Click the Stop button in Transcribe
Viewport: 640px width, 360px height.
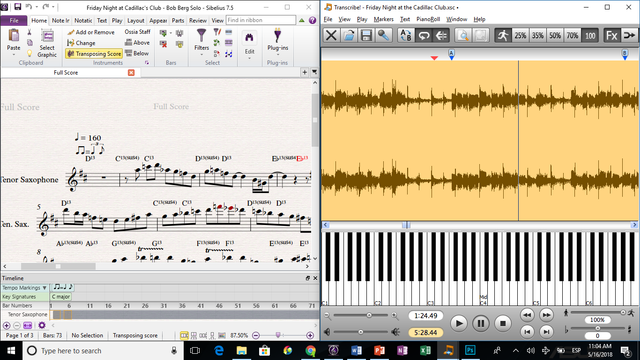point(503,324)
